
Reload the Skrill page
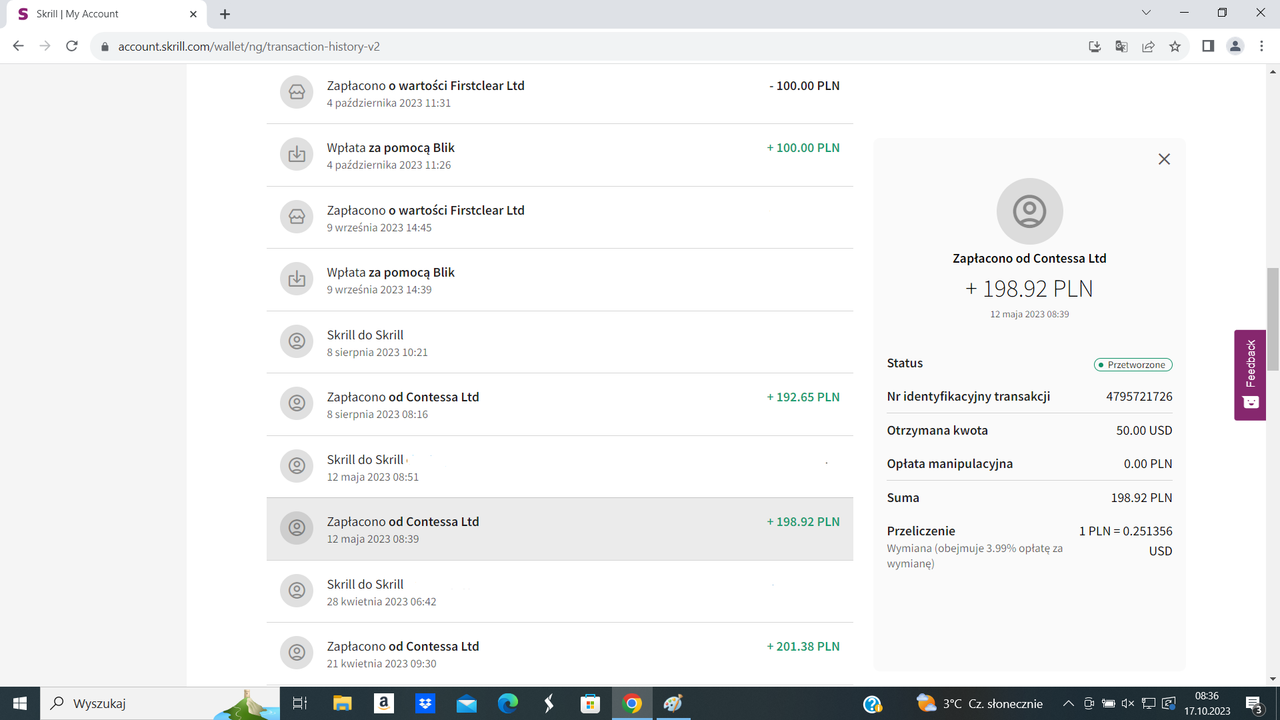click(x=72, y=46)
